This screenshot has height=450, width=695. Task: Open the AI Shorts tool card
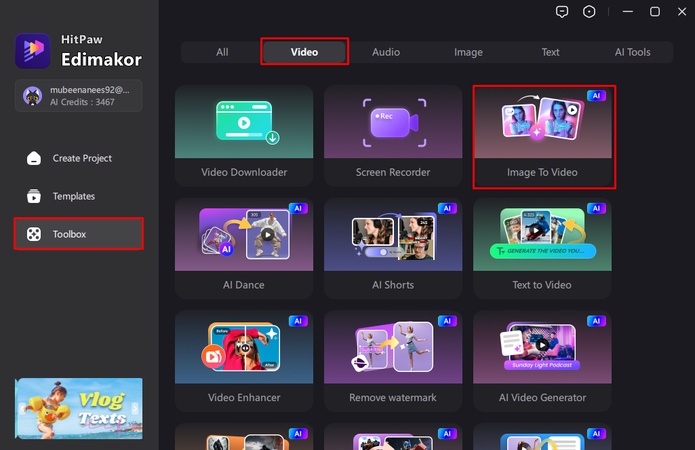[393, 248]
